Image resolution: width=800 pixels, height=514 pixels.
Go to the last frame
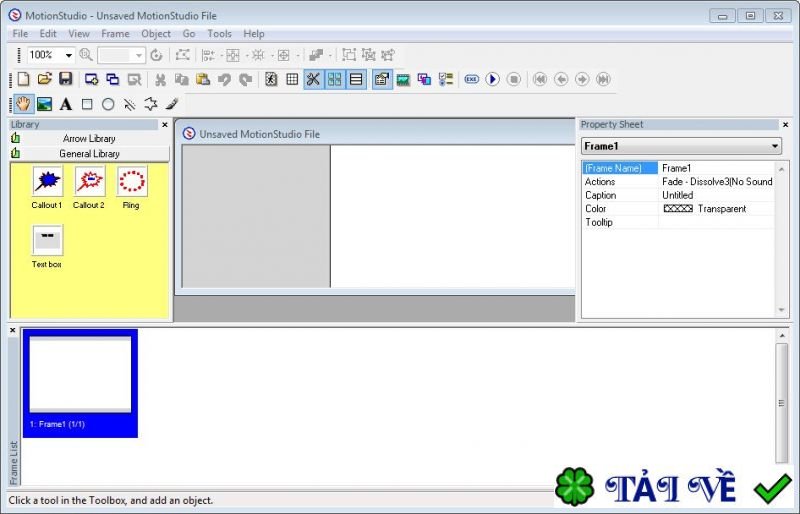603,79
